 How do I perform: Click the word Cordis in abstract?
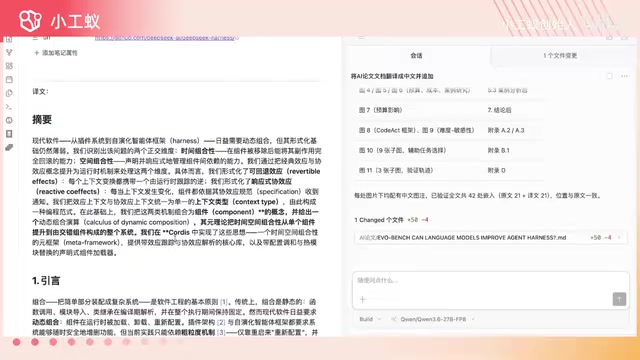tap(179, 232)
